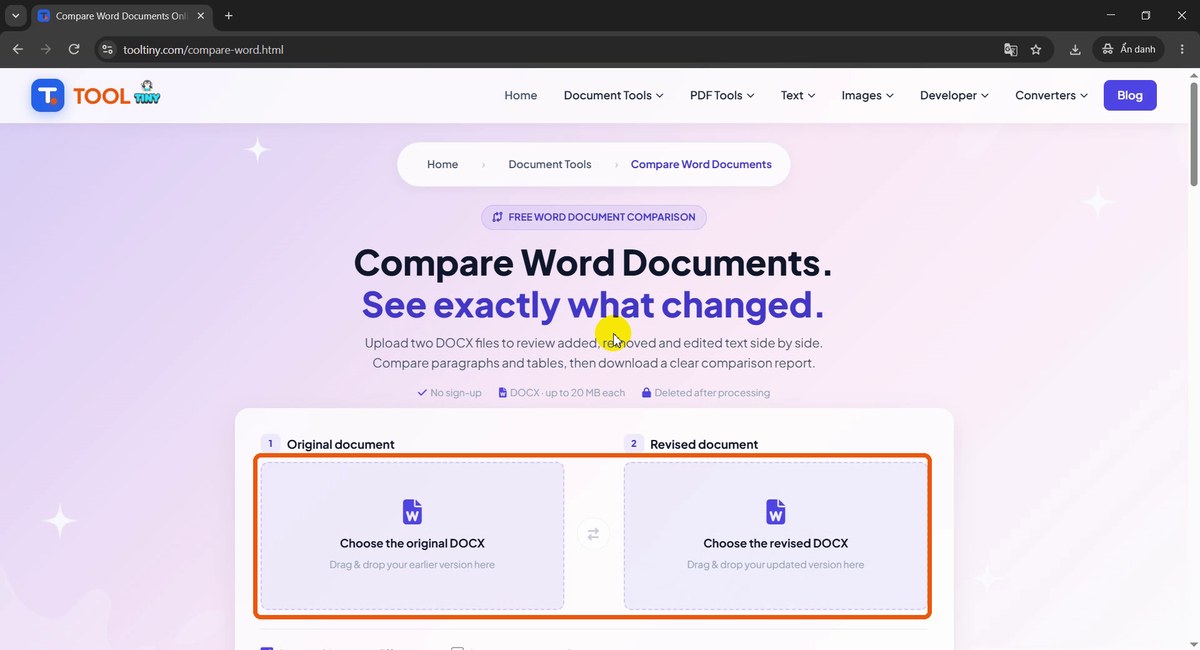The height and width of the screenshot is (650, 1200).
Task: Expand the Document Tools dropdown
Action: point(613,95)
